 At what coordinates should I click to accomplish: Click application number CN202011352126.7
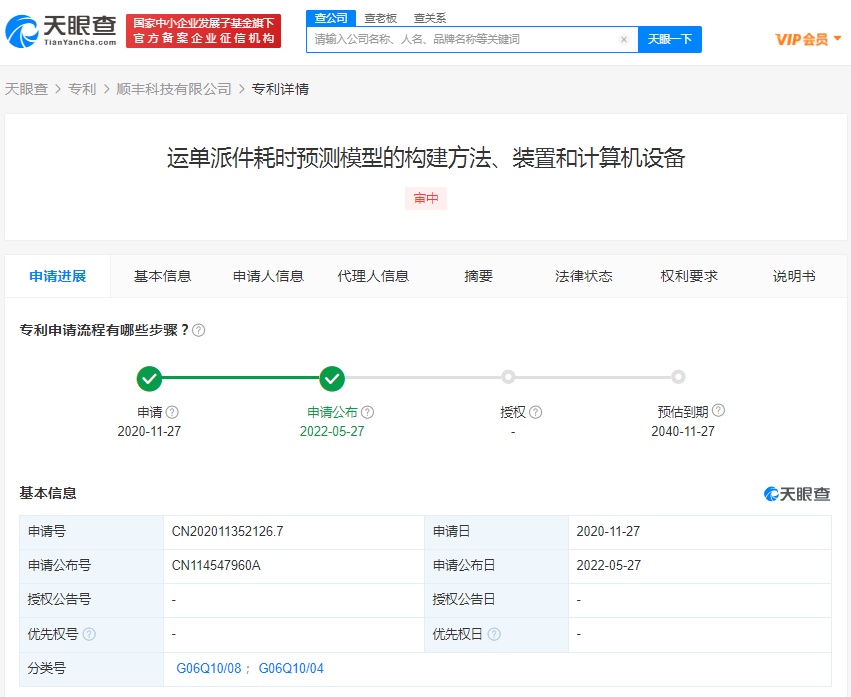[227, 531]
